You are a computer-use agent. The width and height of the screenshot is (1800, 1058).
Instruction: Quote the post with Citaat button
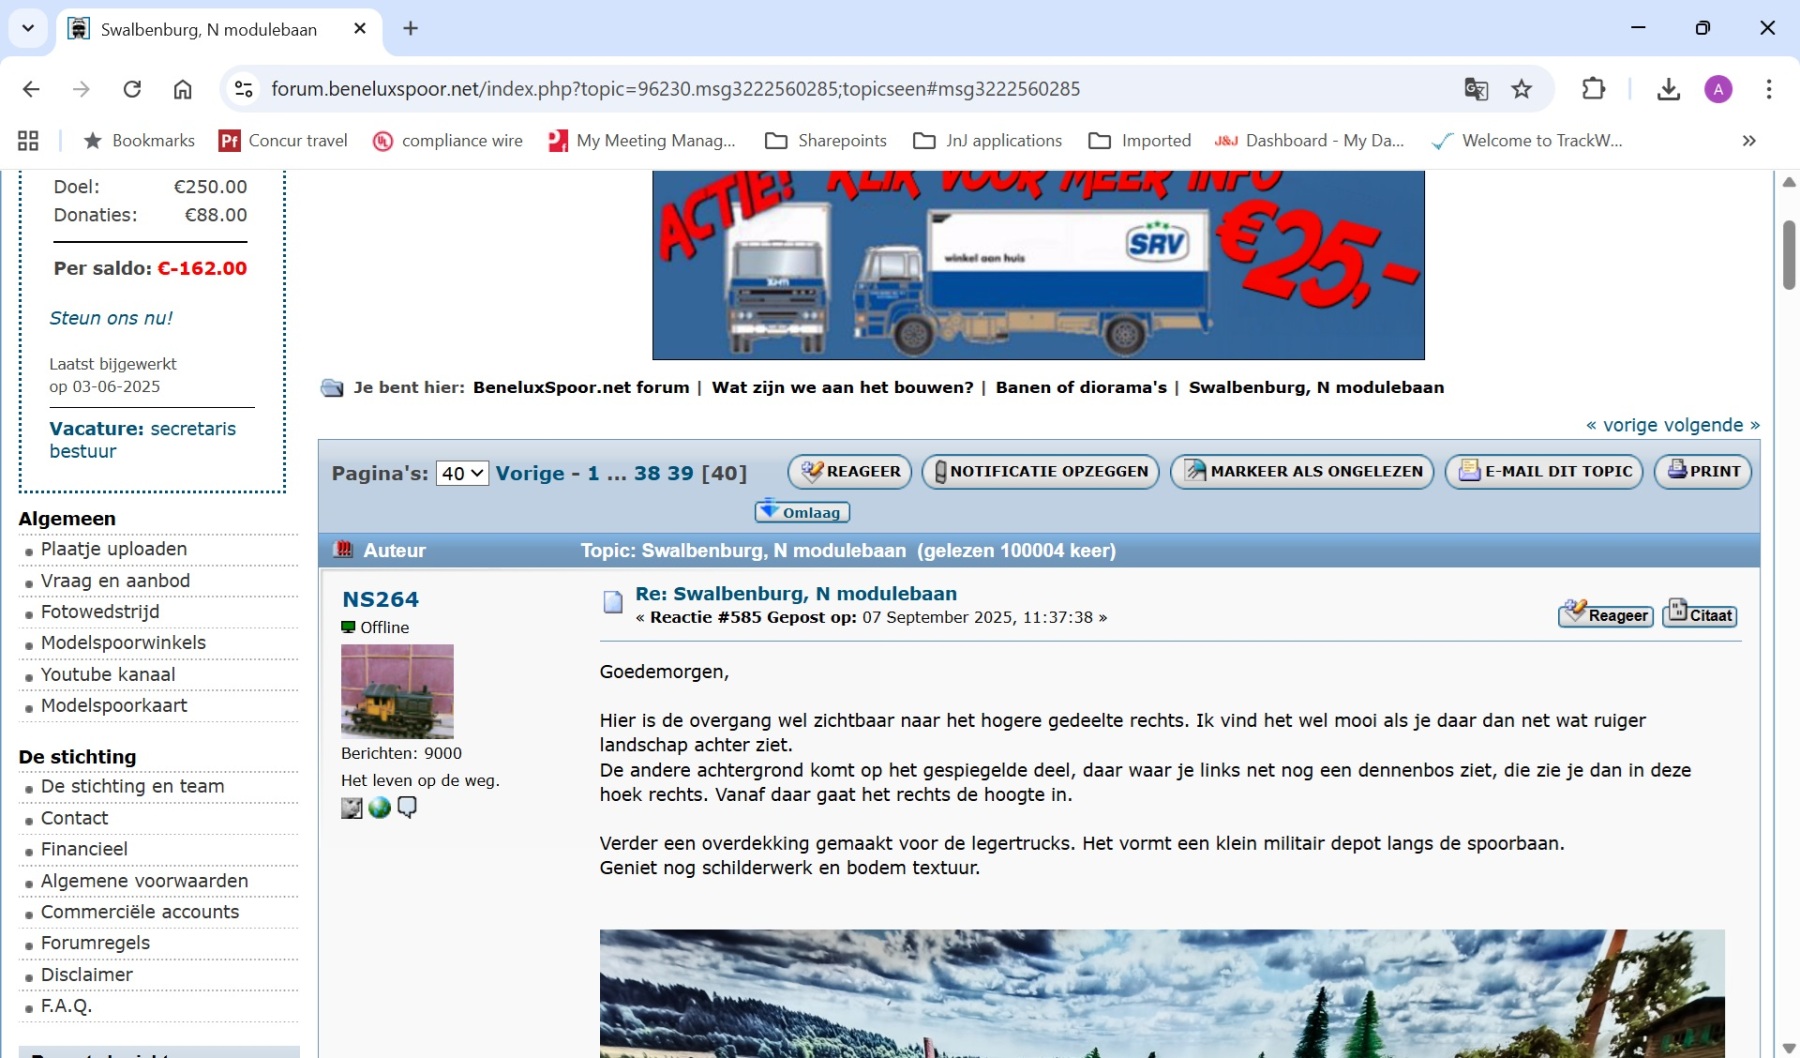click(1700, 614)
